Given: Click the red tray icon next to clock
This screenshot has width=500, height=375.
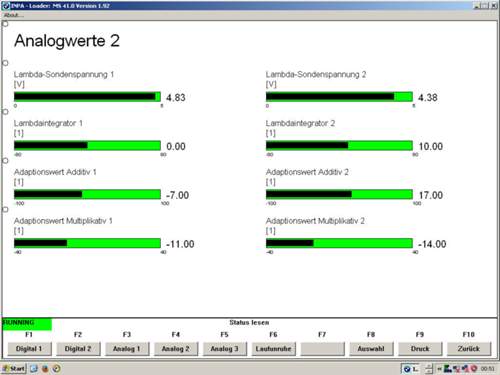Looking at the screenshot, I should point(474,369).
